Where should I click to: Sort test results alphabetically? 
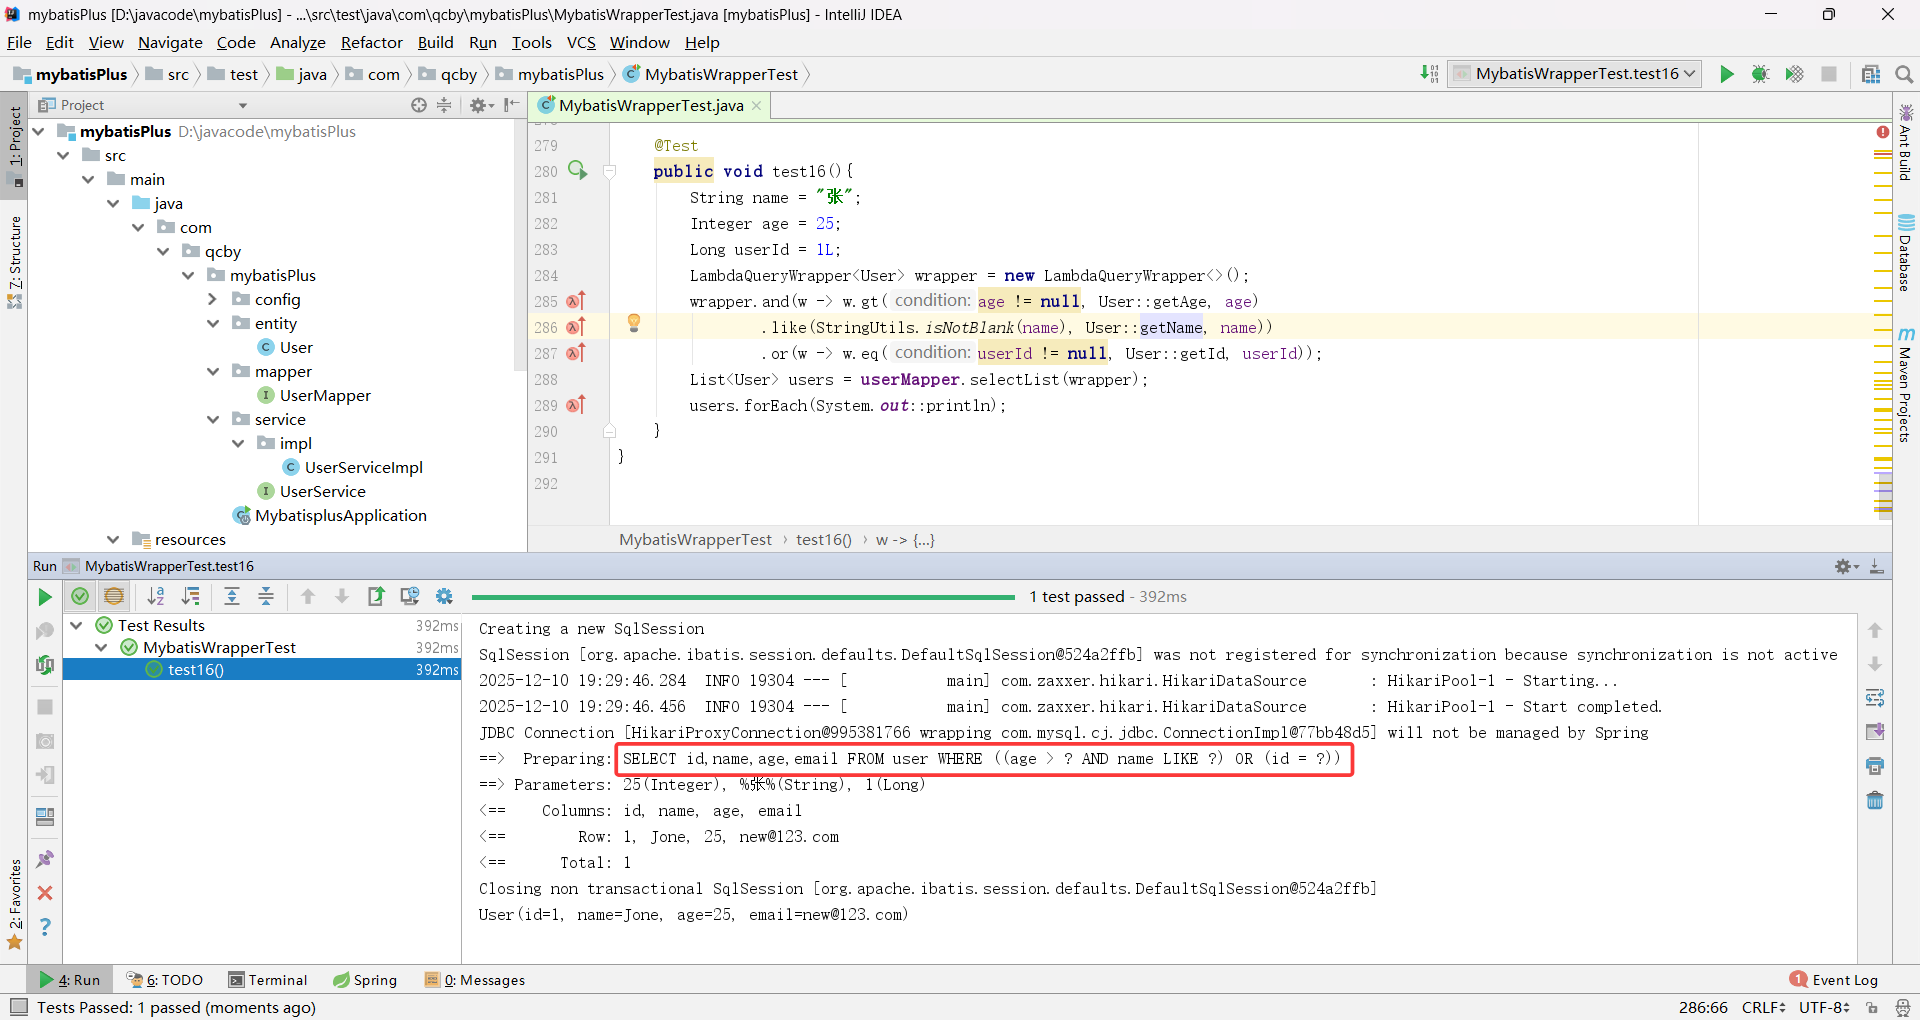click(156, 597)
